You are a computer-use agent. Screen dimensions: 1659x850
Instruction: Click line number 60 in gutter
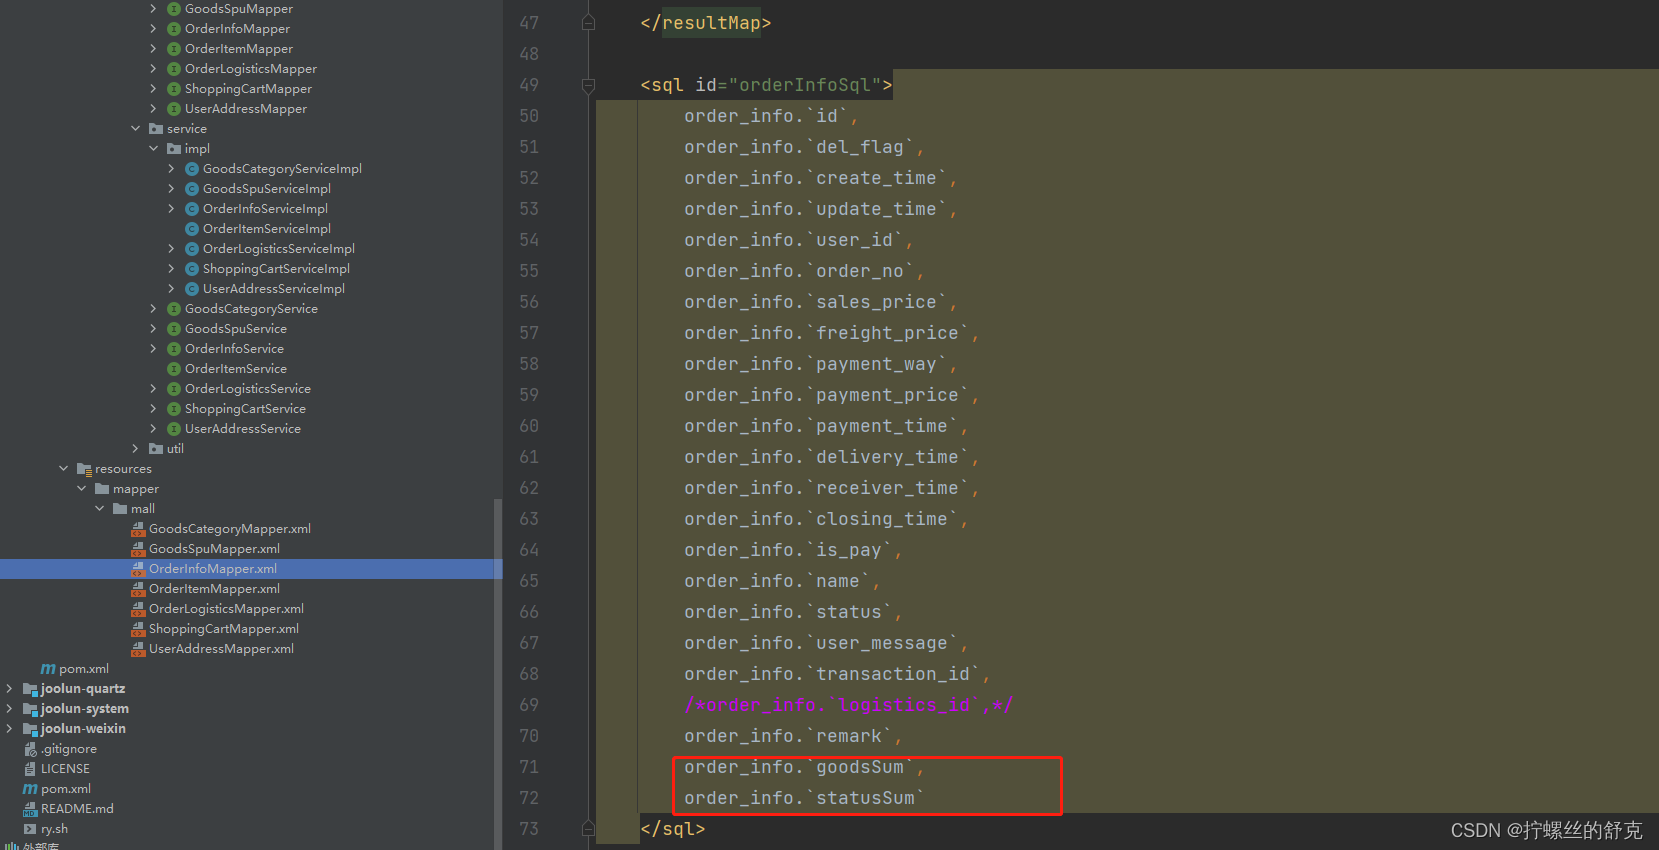529,426
